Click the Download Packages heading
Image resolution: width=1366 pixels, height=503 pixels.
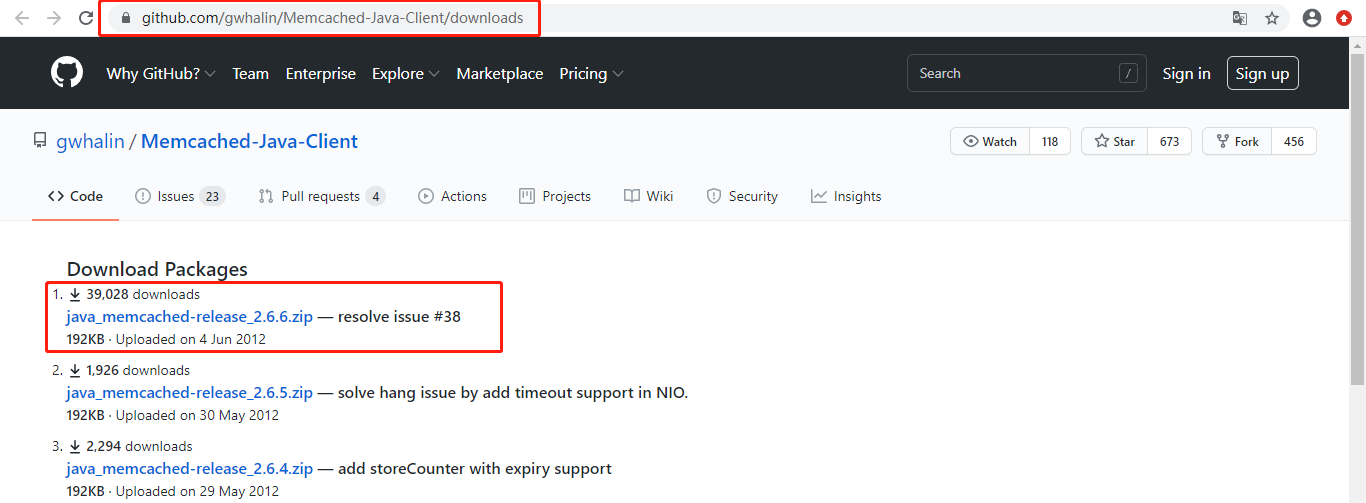click(x=157, y=269)
